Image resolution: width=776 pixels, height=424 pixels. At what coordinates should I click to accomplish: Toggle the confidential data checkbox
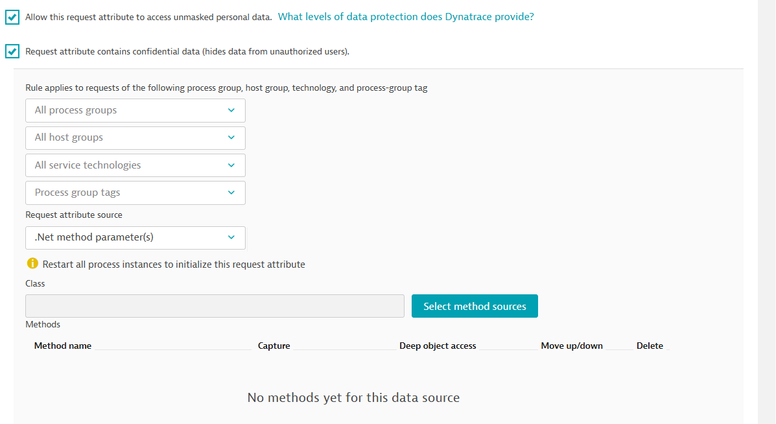click(x=12, y=51)
